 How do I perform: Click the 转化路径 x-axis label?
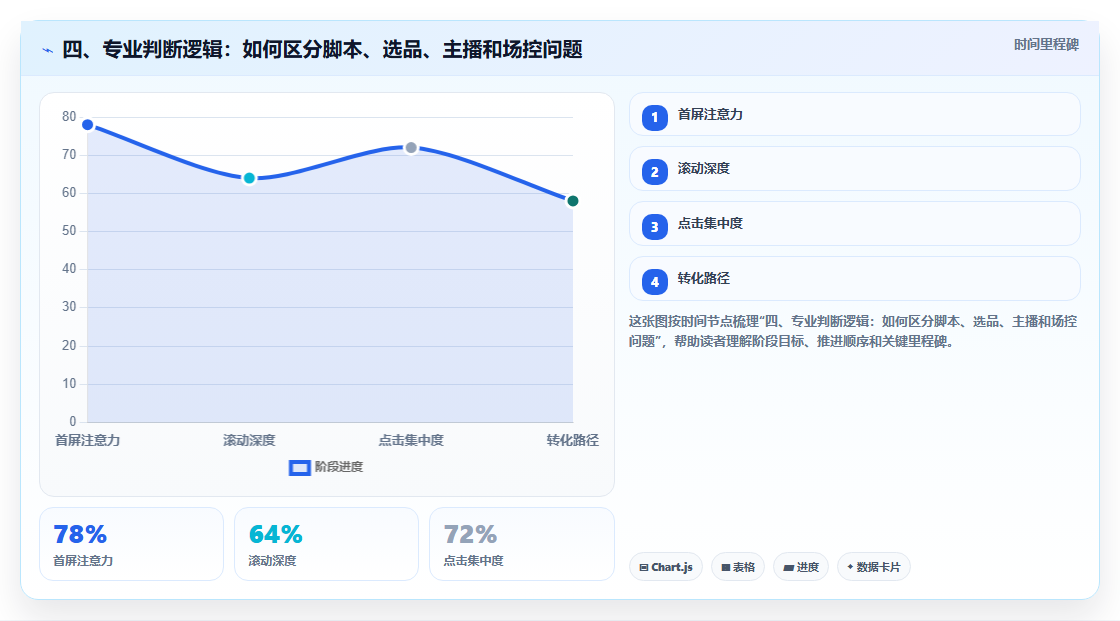572,440
